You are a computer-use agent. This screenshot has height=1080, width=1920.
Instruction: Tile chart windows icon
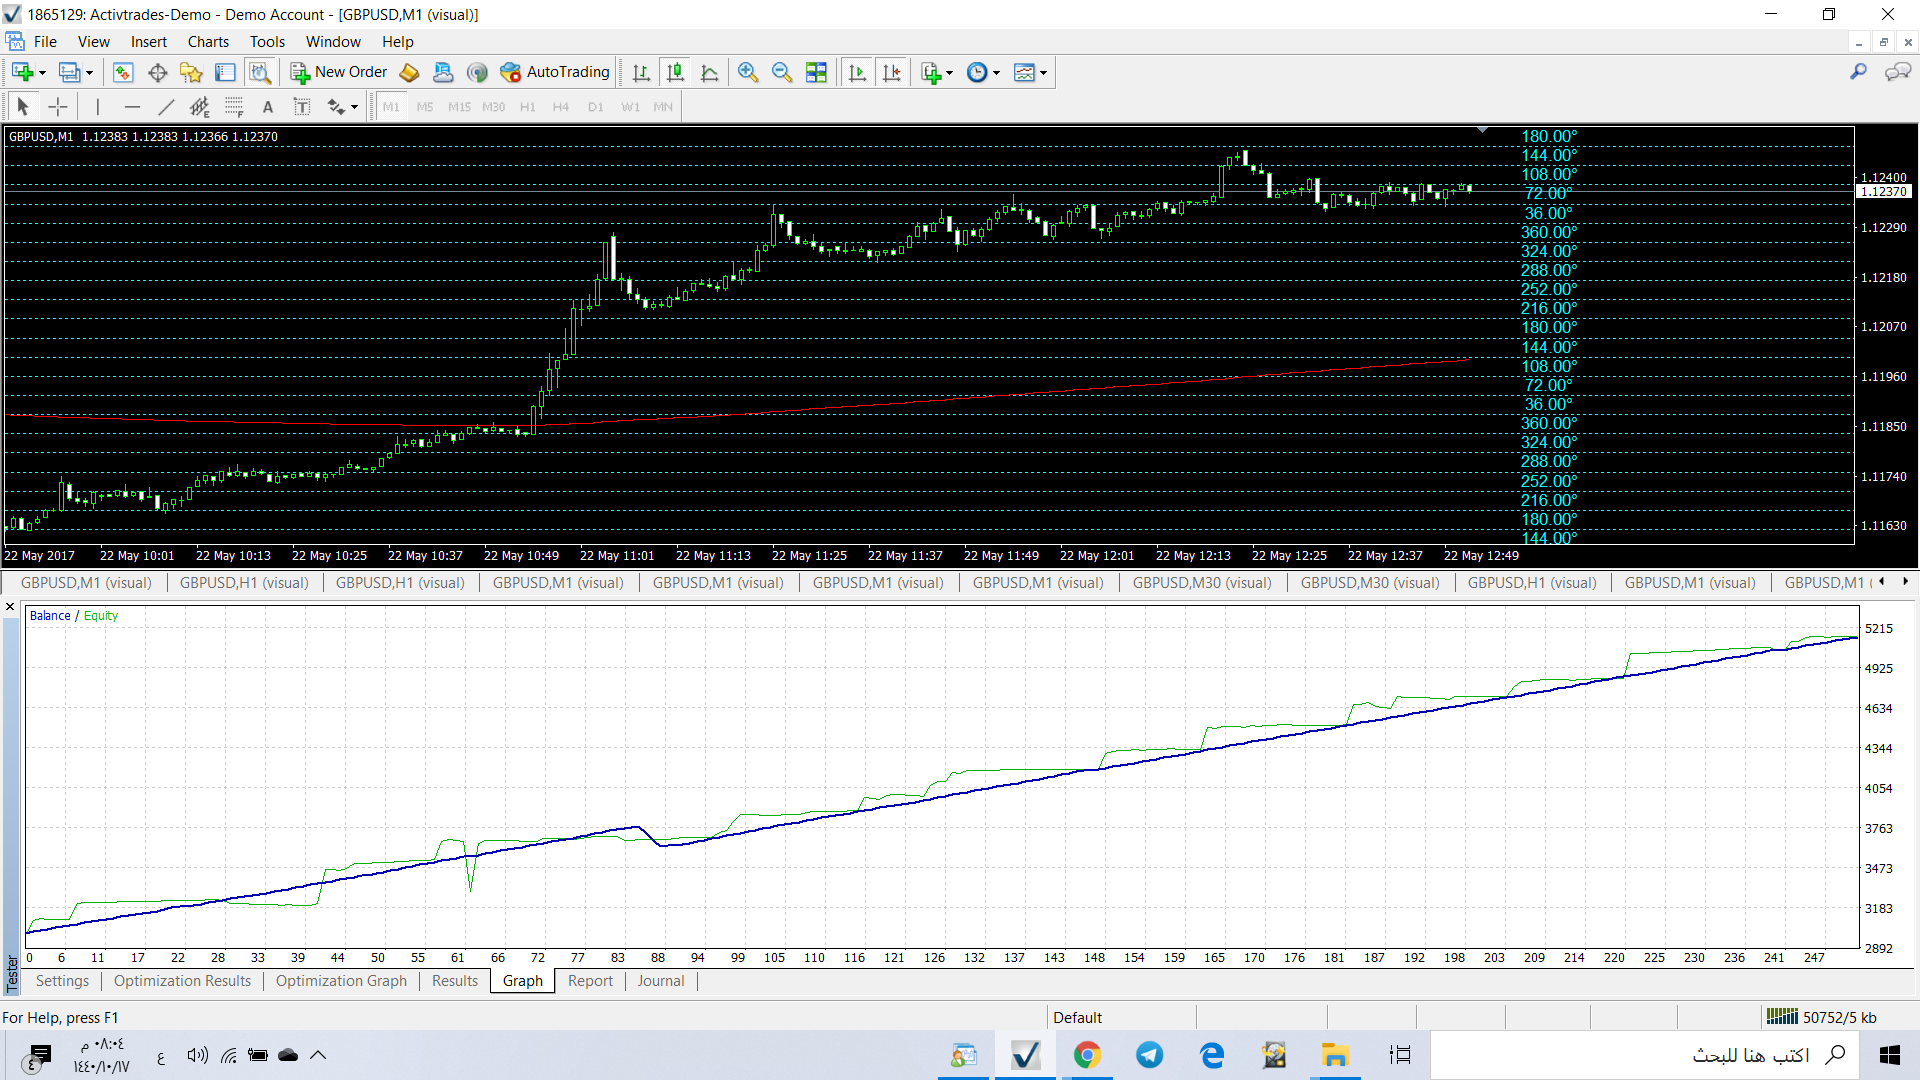coord(816,72)
